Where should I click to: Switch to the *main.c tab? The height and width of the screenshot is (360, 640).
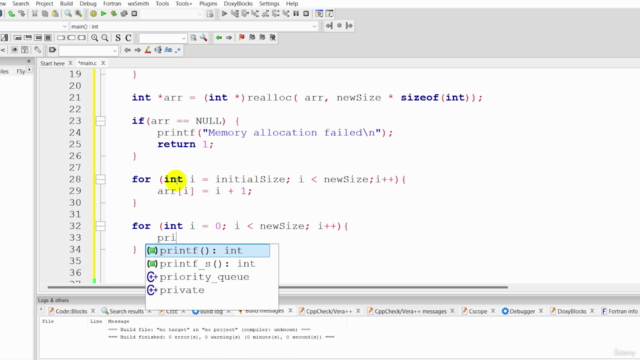point(87,63)
